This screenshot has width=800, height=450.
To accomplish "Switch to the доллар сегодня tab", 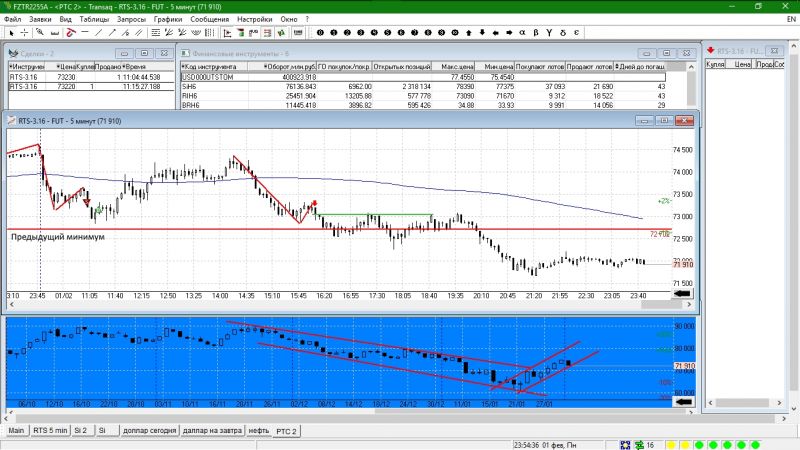I will (x=149, y=431).
